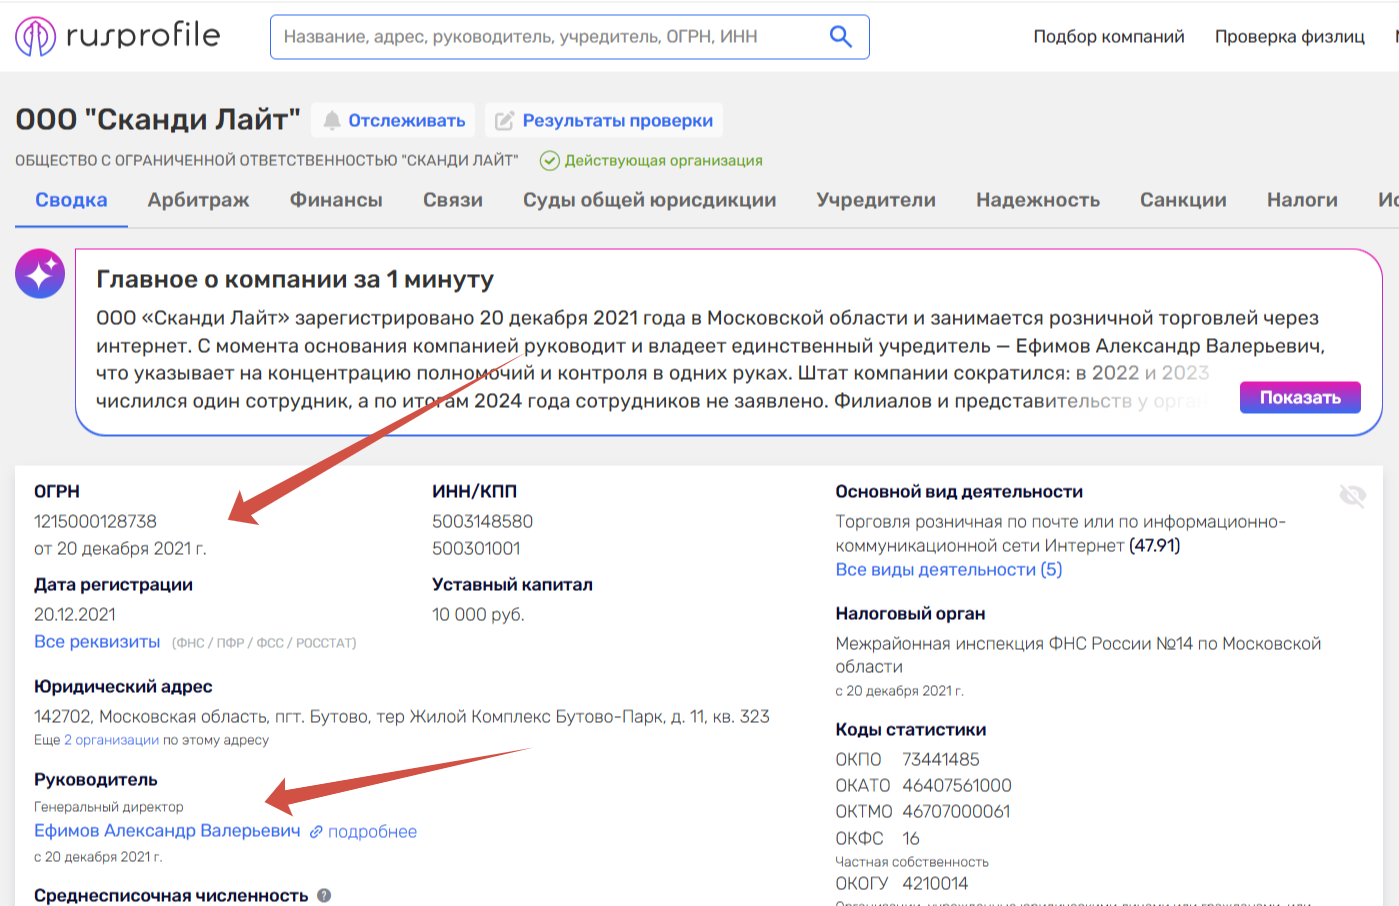
Task: Click the Частная собственность text
Action: point(912,862)
